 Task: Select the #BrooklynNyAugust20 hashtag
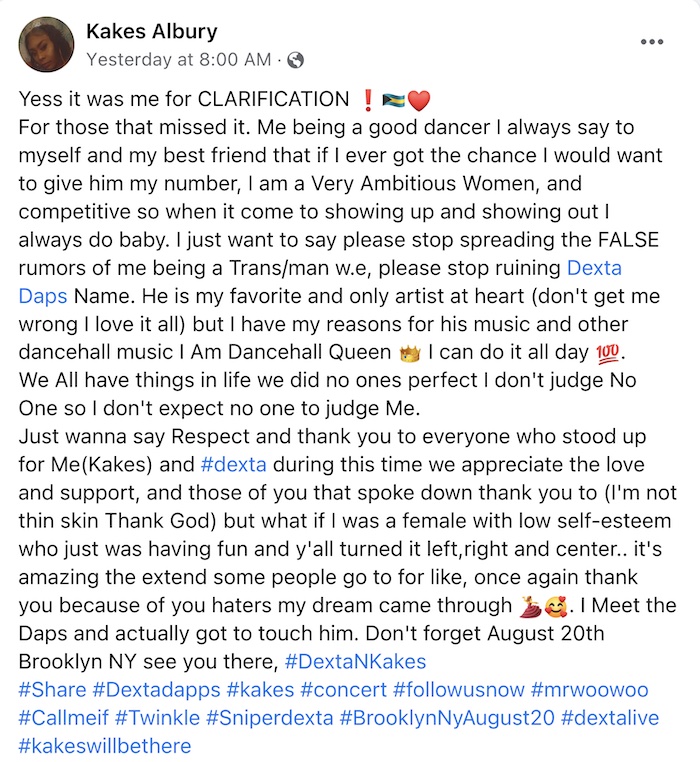click(x=447, y=718)
